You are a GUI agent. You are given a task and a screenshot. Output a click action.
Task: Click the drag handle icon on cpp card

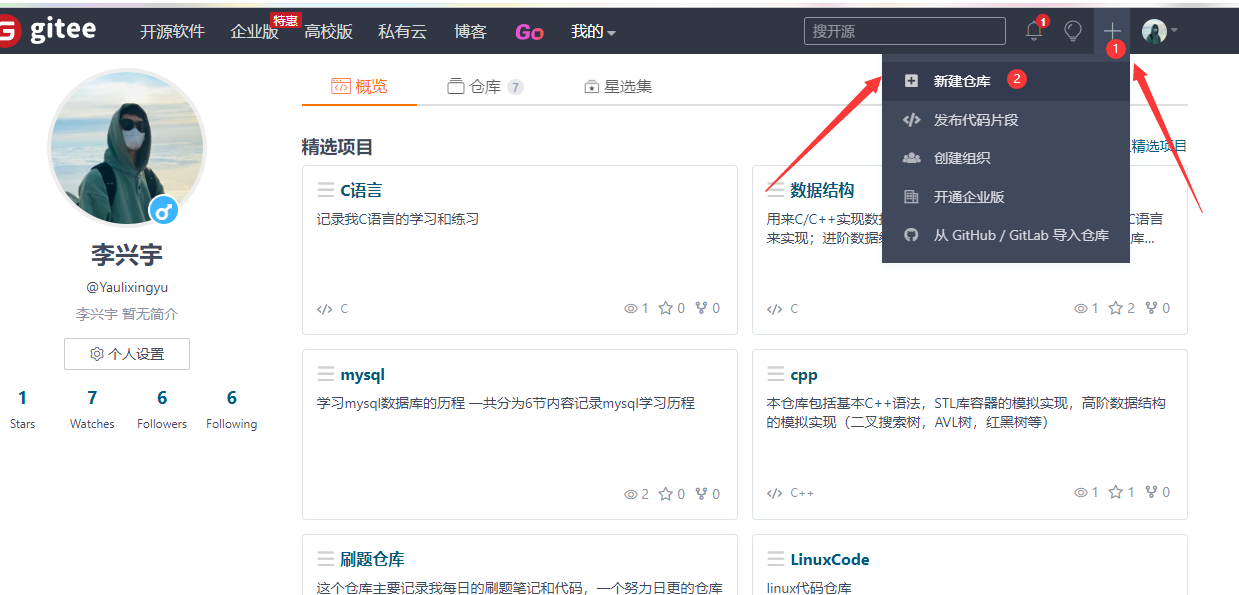[776, 374]
